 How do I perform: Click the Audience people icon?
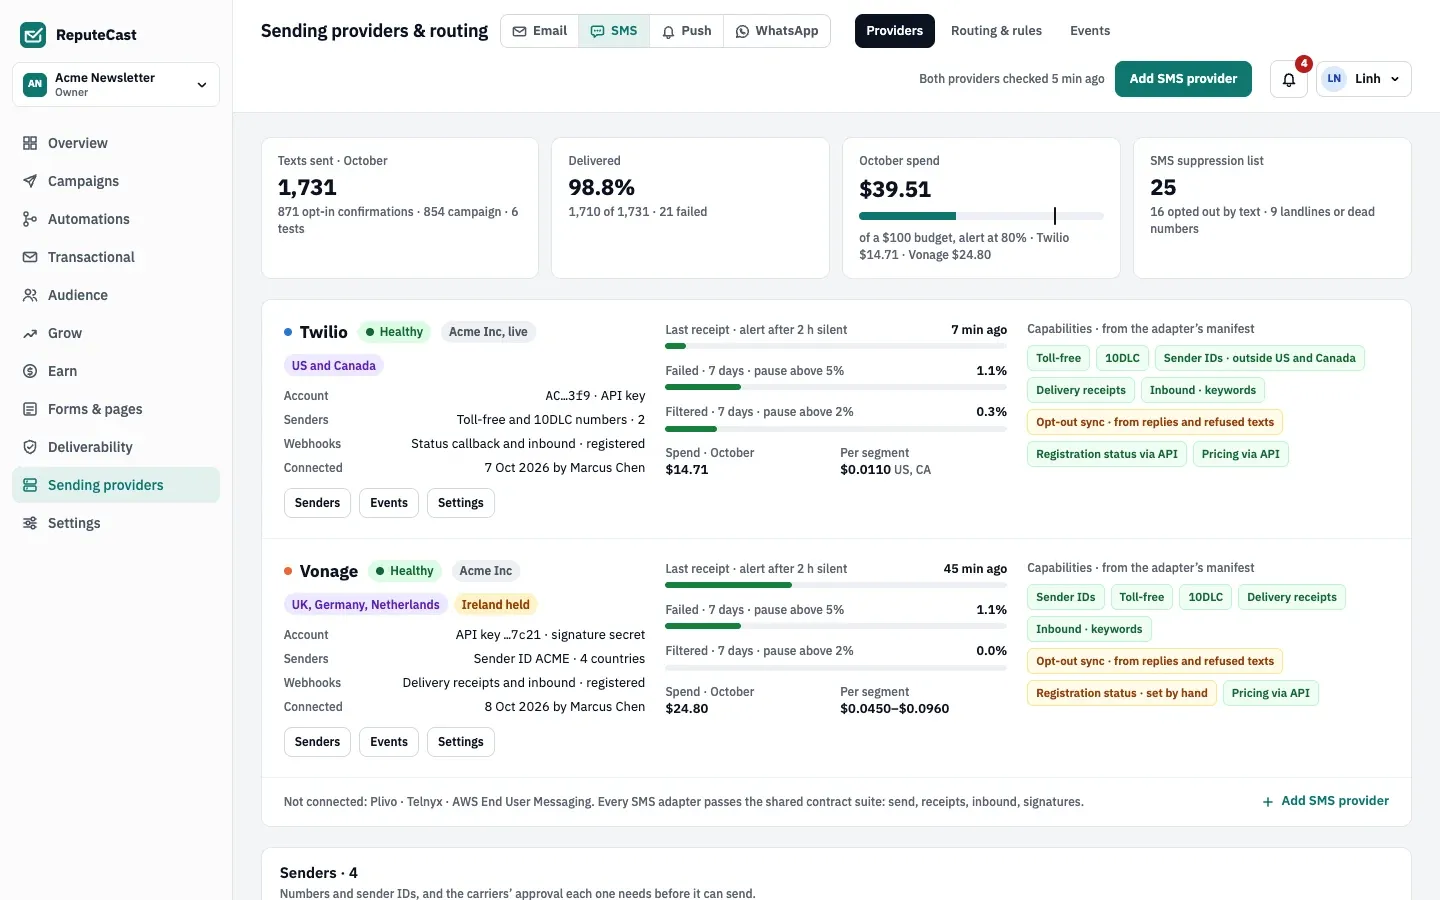pyautogui.click(x=30, y=295)
